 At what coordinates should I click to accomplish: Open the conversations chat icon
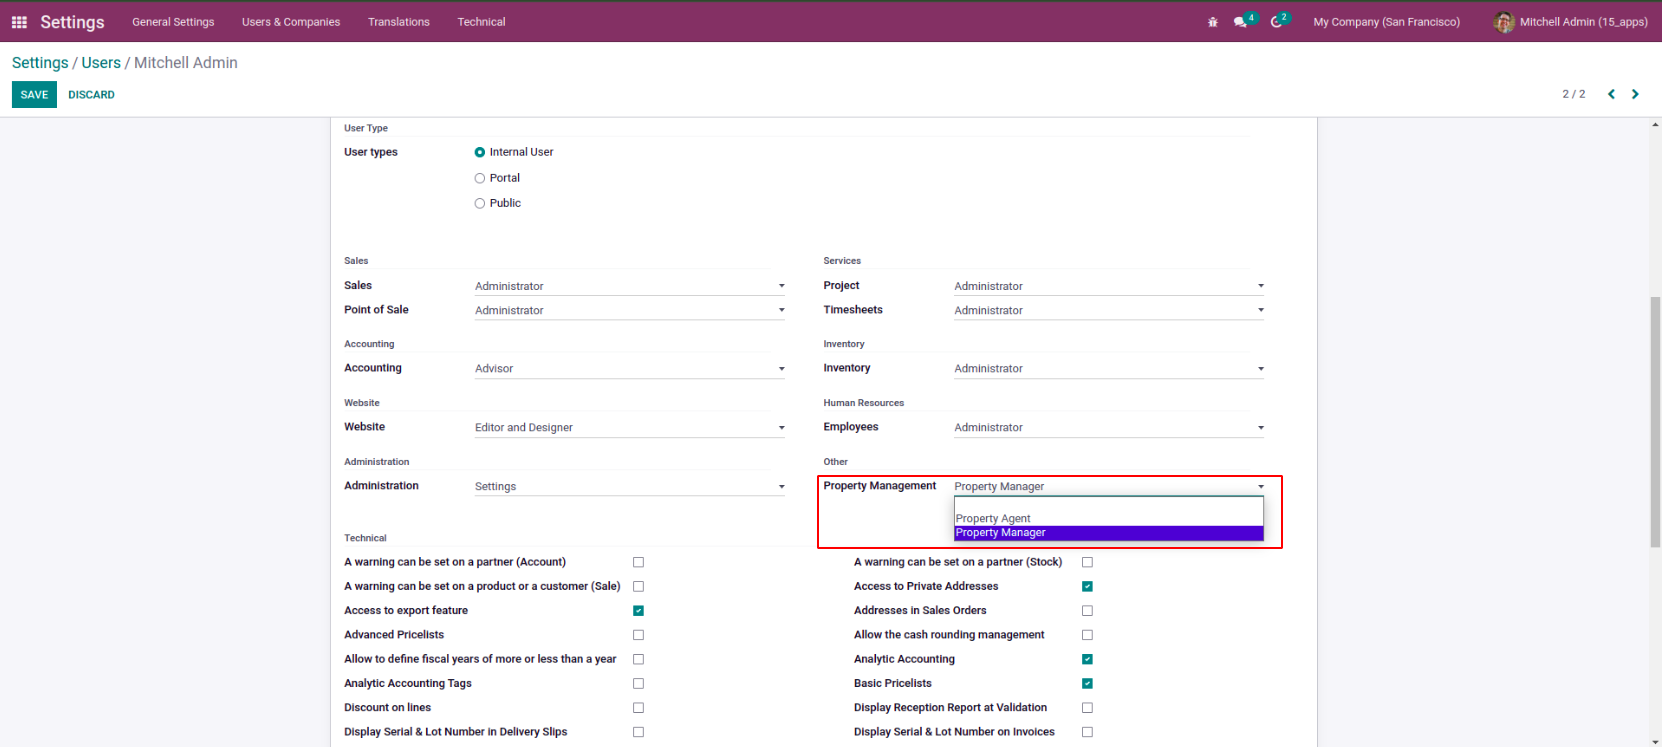point(1240,22)
